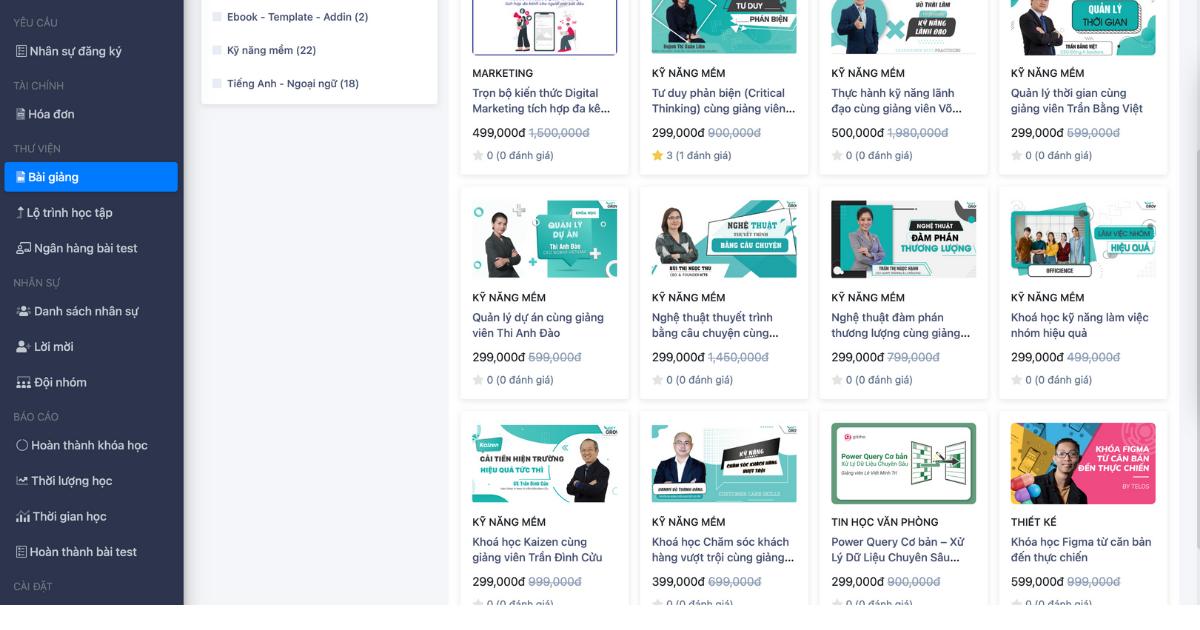Image resolution: width=1200 pixels, height=630 pixels.
Task: Open Khoá học kỹ năng làm việc nhóm
Action: click(x=1080, y=325)
